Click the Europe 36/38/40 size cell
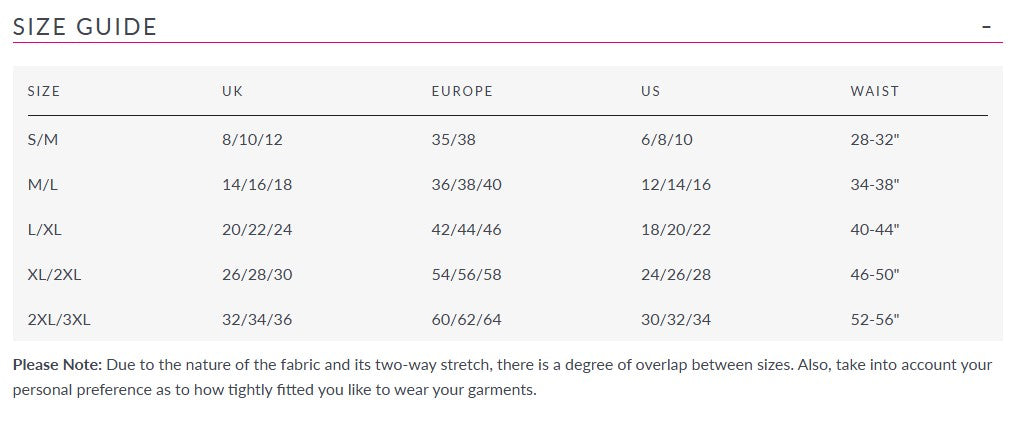Viewport: 1021px width, 421px height. (466, 185)
